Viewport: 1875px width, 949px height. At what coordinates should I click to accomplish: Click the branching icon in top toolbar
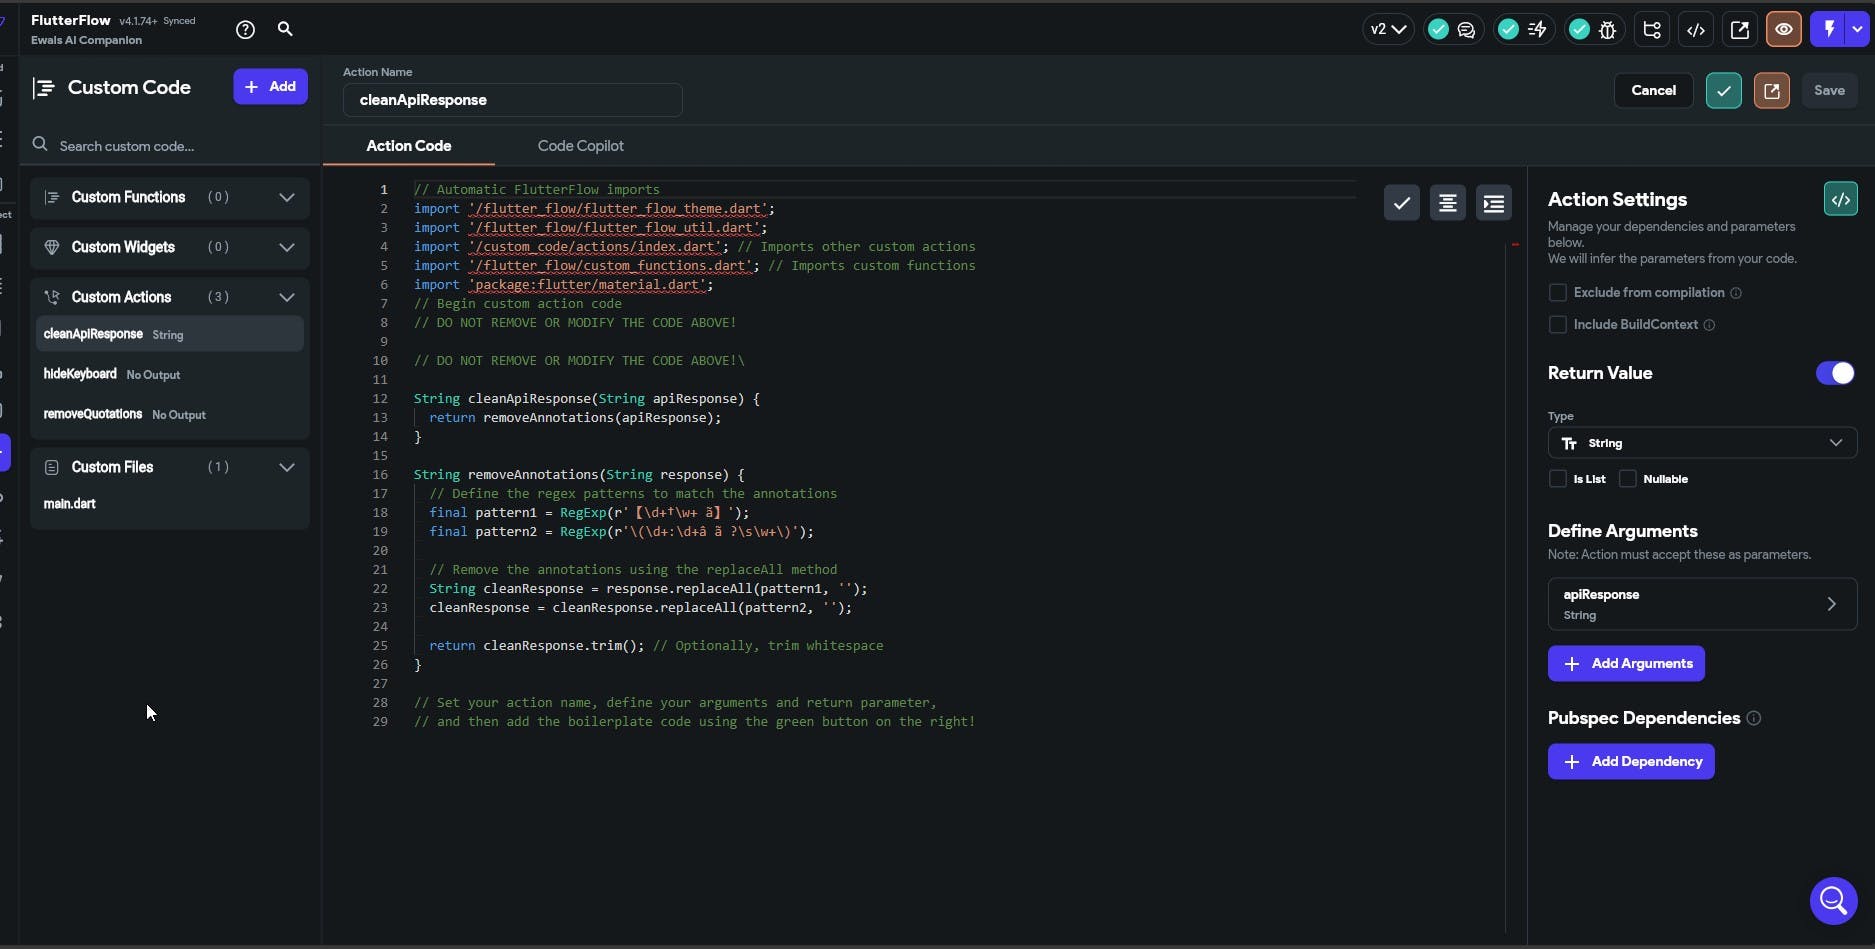[x=1652, y=30]
